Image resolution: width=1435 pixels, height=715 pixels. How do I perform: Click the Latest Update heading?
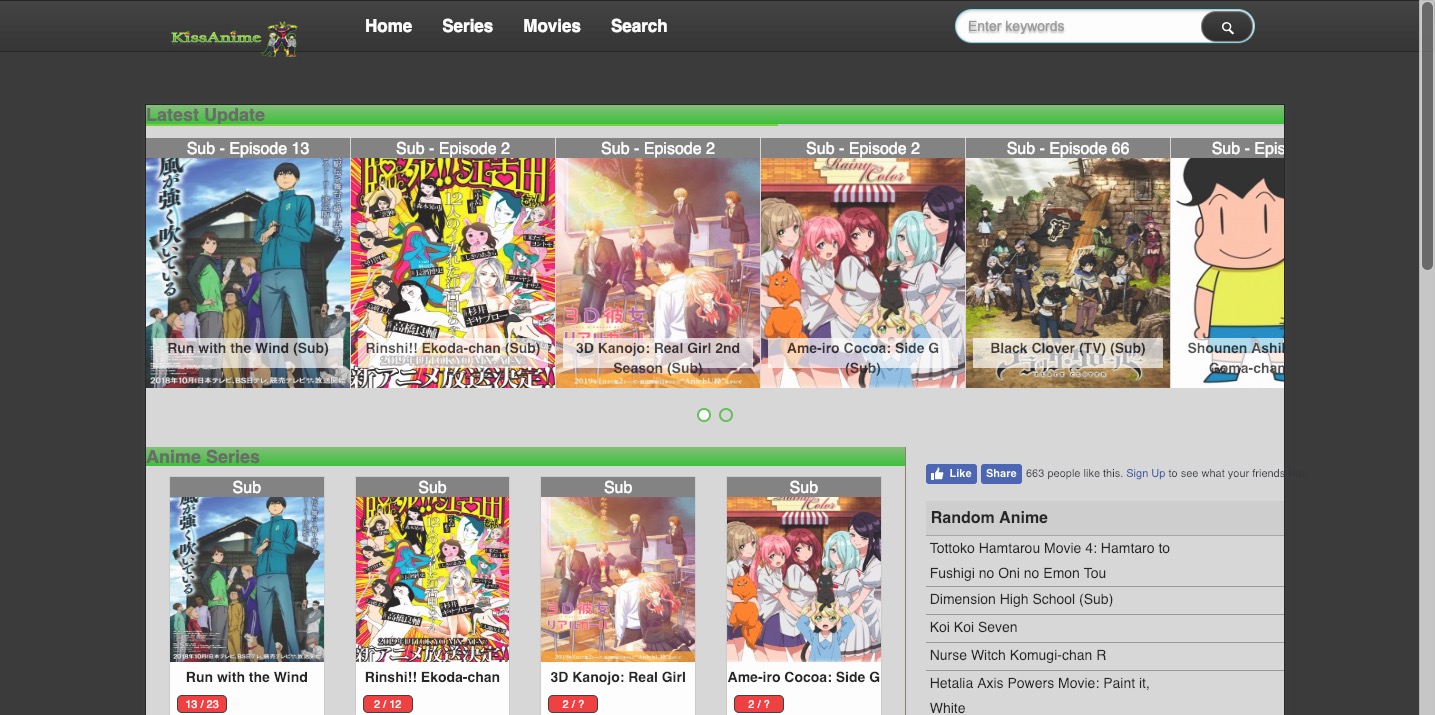[205, 115]
